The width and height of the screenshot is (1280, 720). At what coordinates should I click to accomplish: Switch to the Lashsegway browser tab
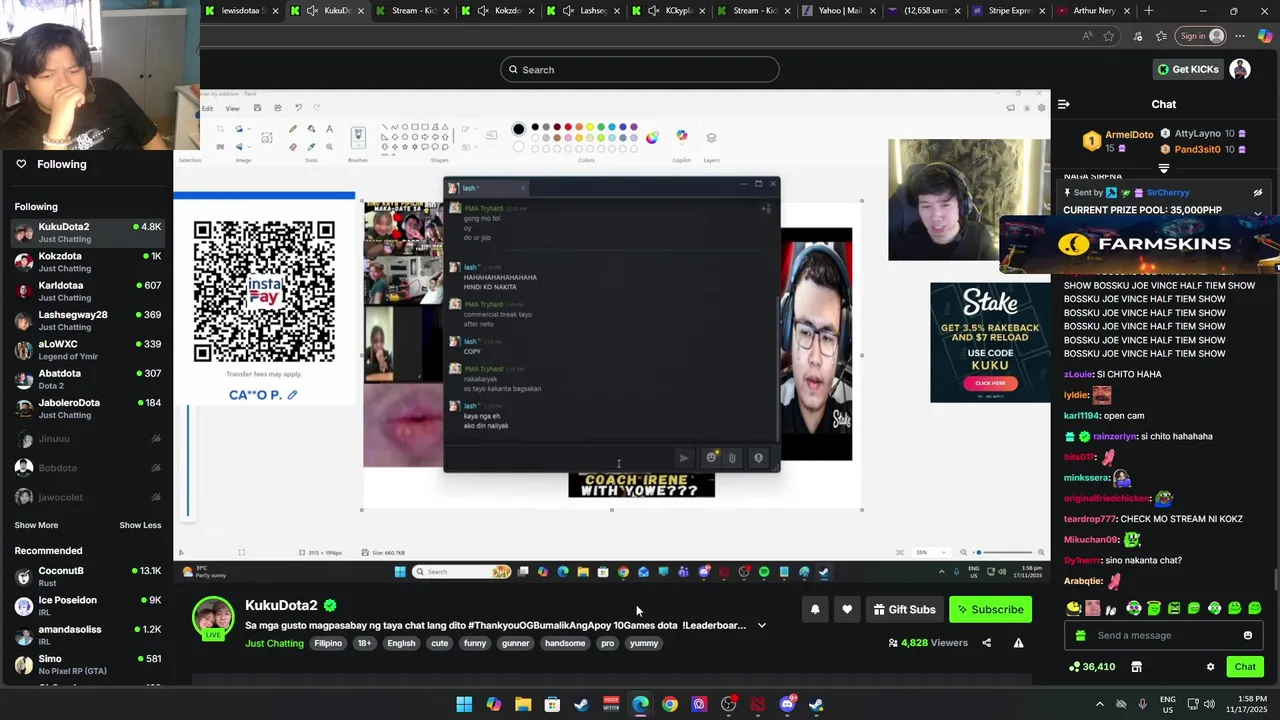pyautogui.click(x=582, y=11)
